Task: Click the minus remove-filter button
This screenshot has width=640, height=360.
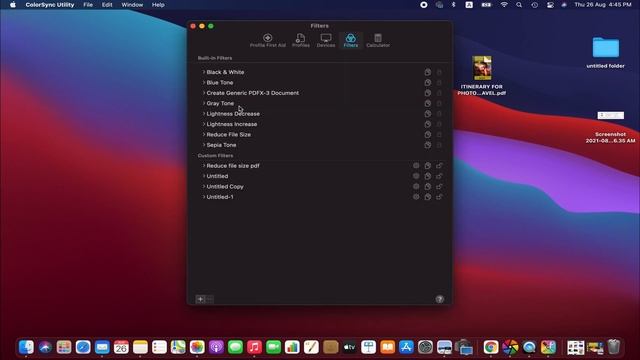Action: pyautogui.click(x=209, y=299)
